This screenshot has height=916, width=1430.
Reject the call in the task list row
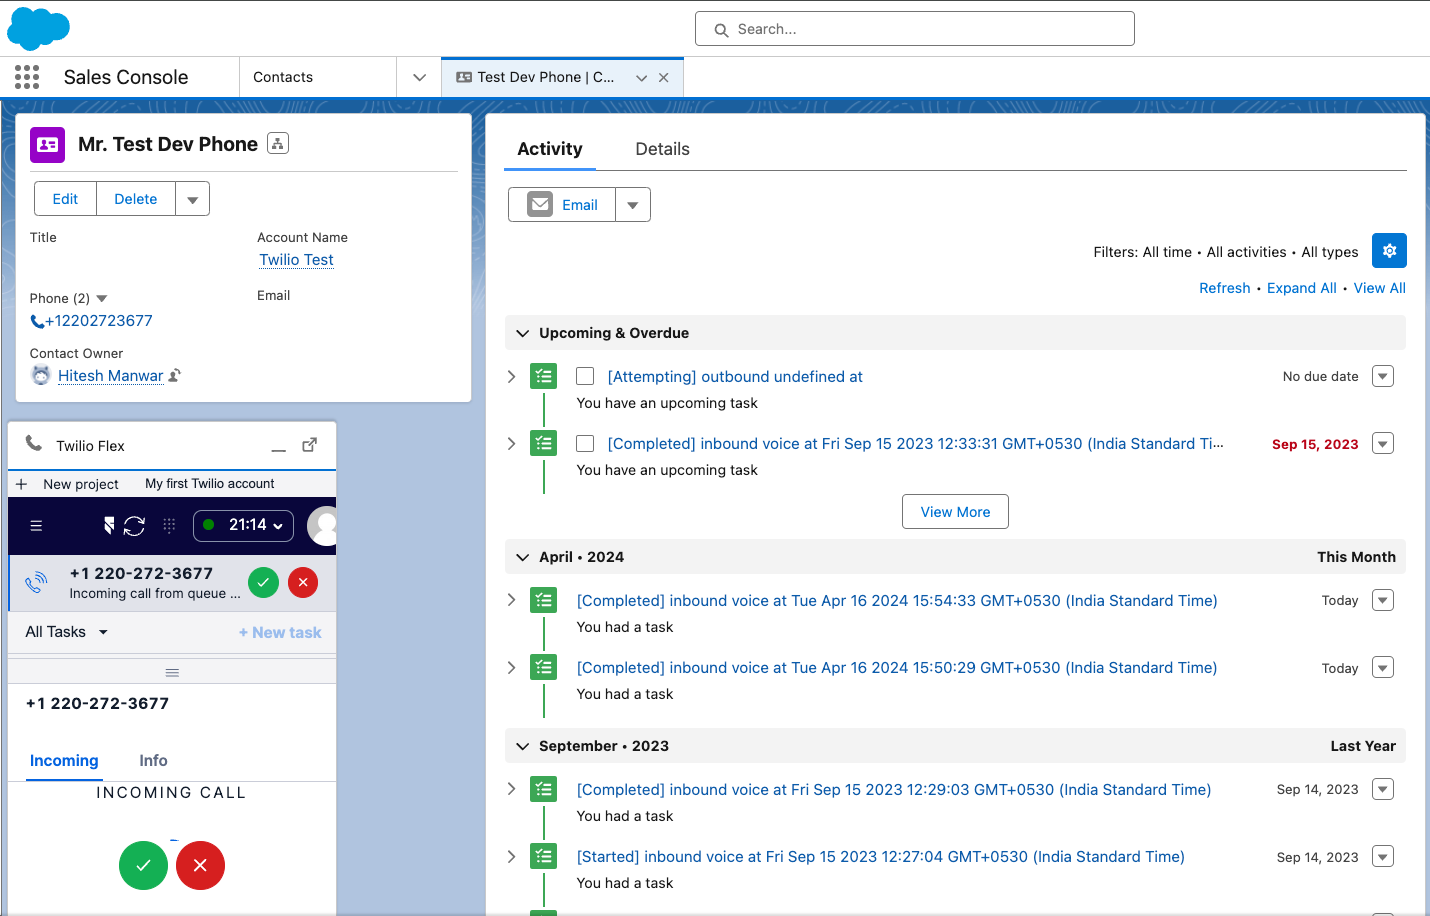[303, 583]
